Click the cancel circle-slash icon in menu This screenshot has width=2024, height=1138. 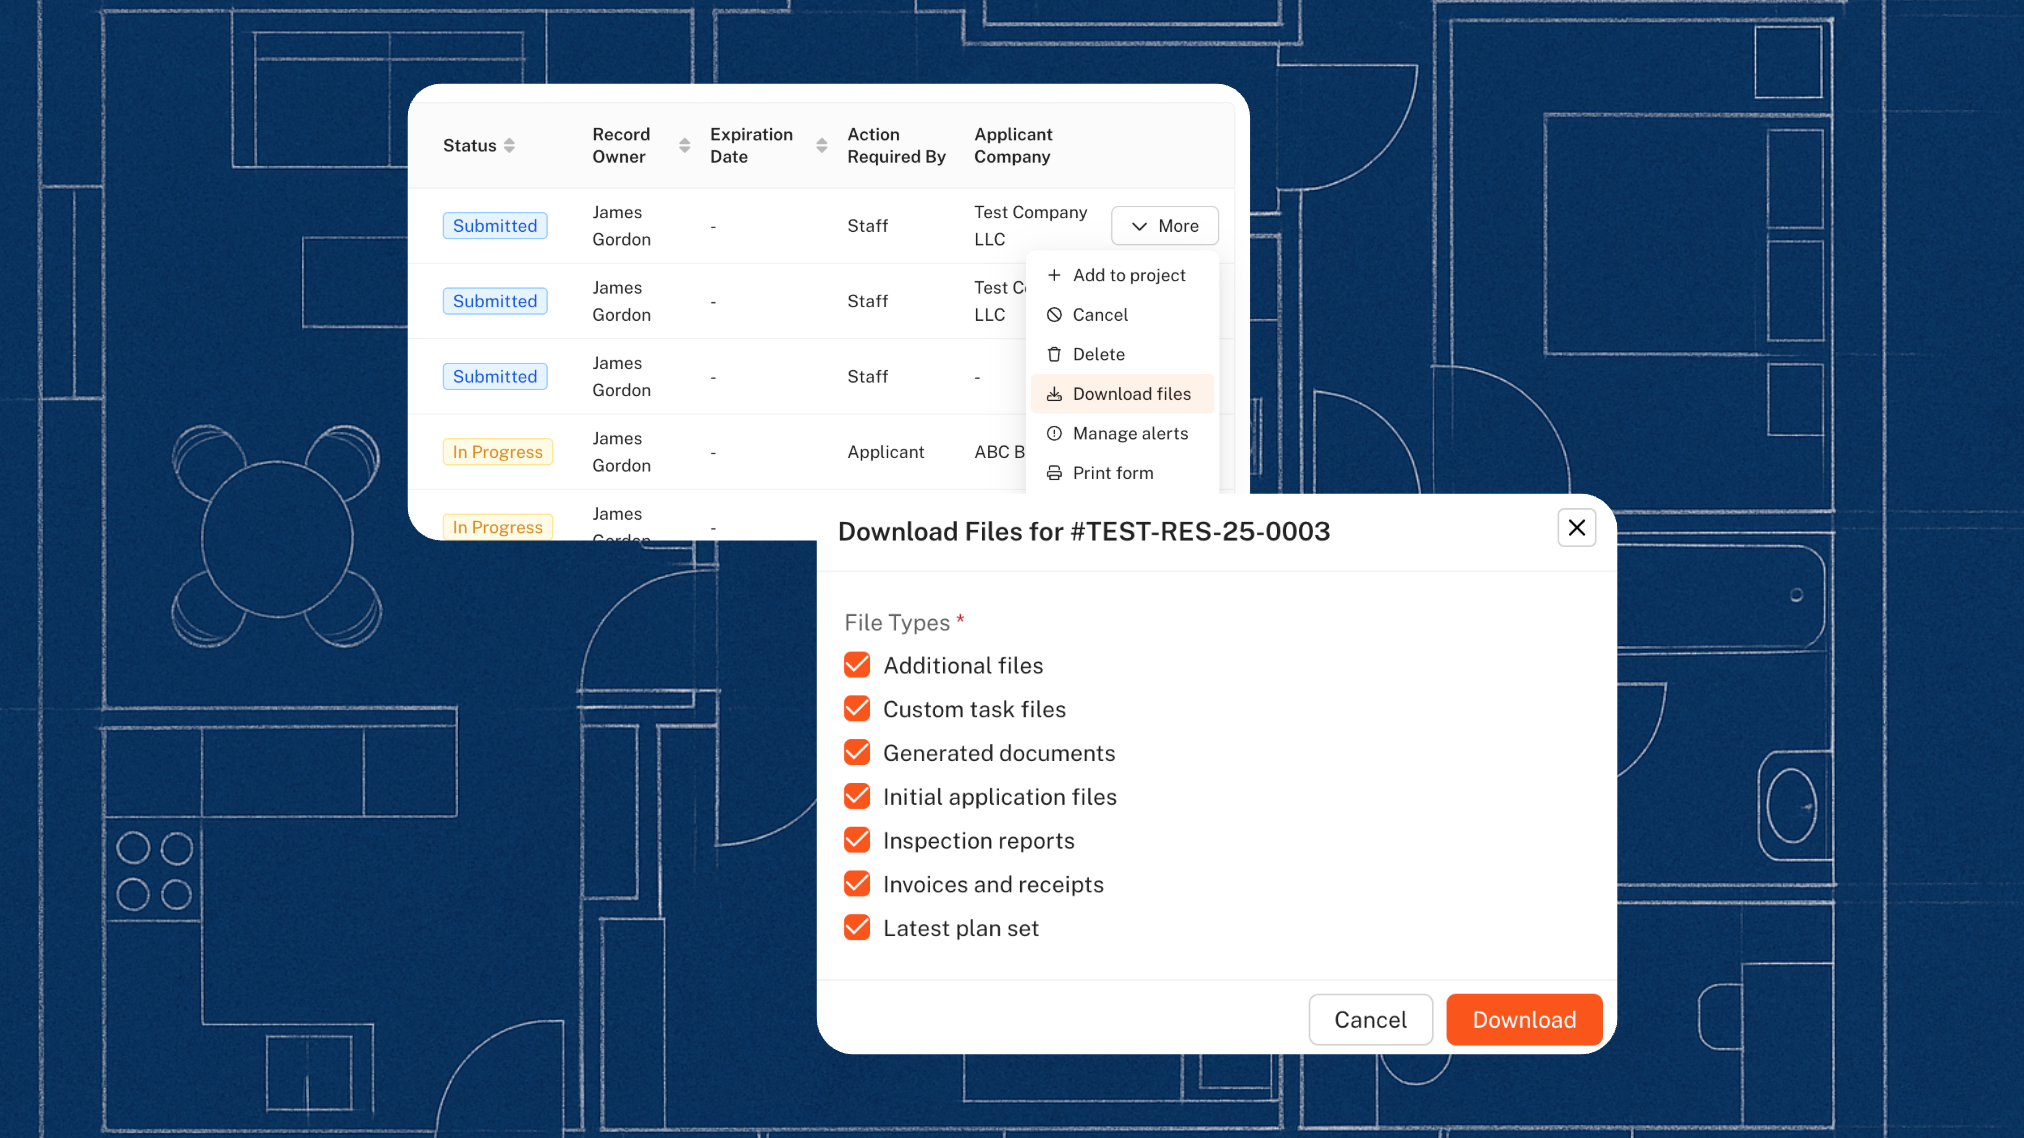(x=1054, y=315)
